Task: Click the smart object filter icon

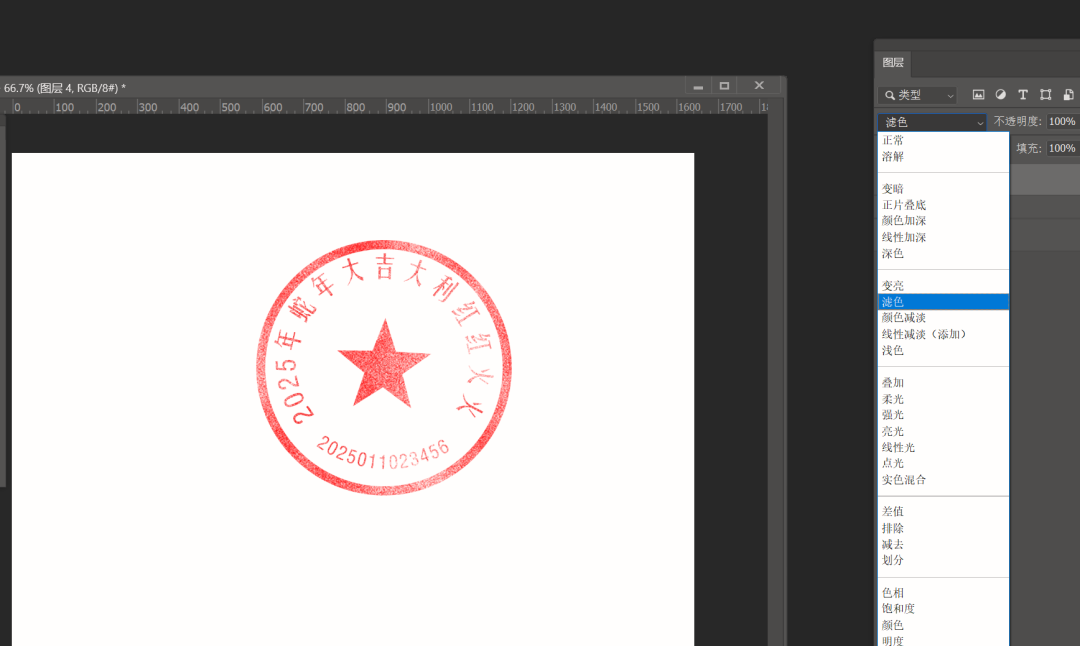Action: [x=1068, y=95]
